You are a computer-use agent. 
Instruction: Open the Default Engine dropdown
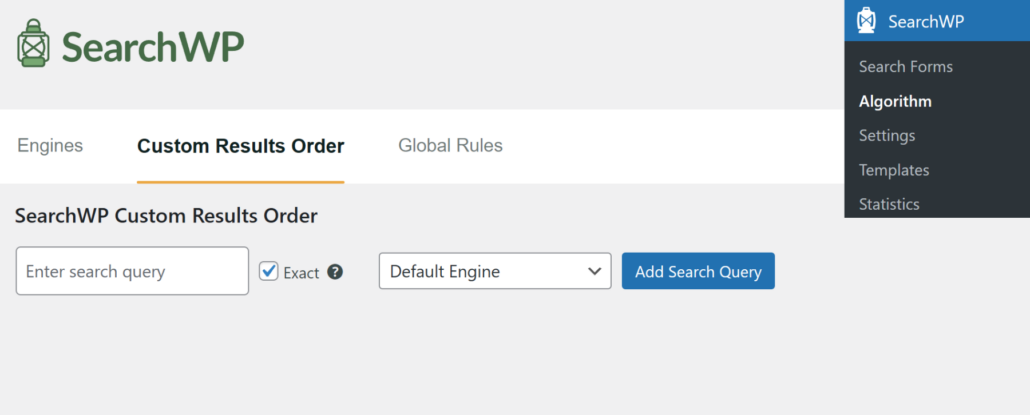point(495,271)
